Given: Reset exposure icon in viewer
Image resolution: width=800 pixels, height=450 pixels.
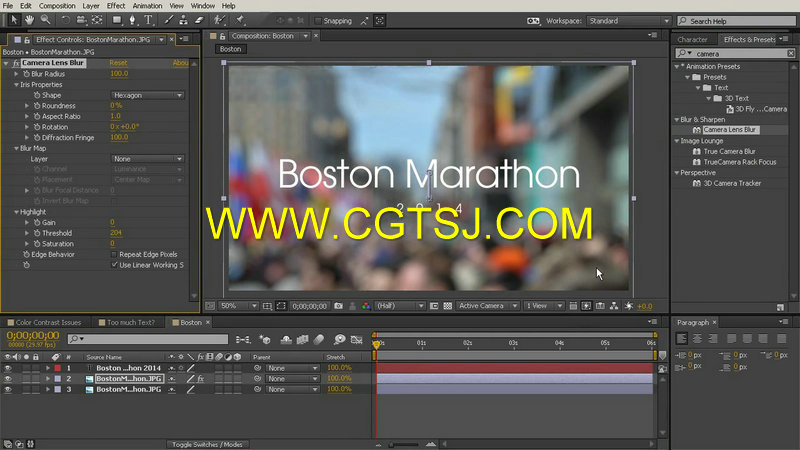Looking at the screenshot, I should click(x=629, y=306).
